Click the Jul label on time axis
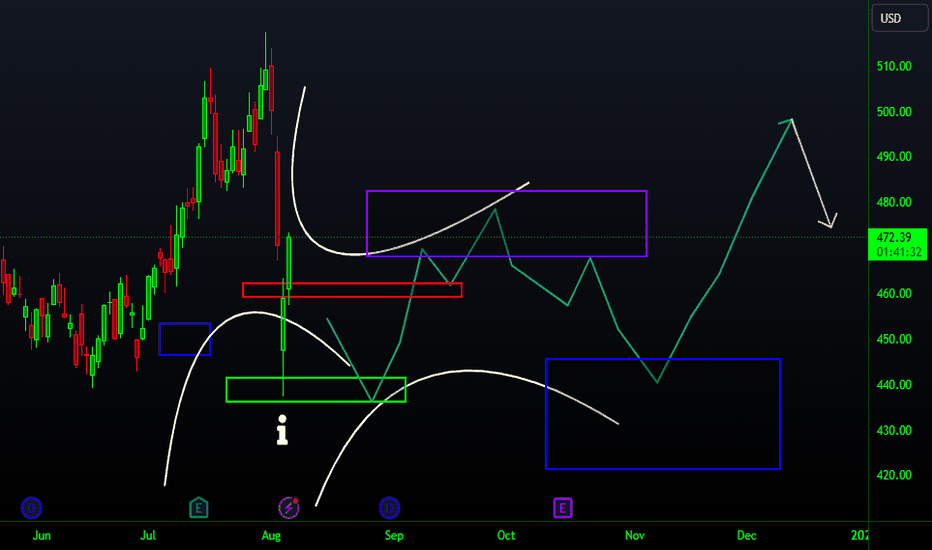This screenshot has height=550, width=932. point(148,535)
